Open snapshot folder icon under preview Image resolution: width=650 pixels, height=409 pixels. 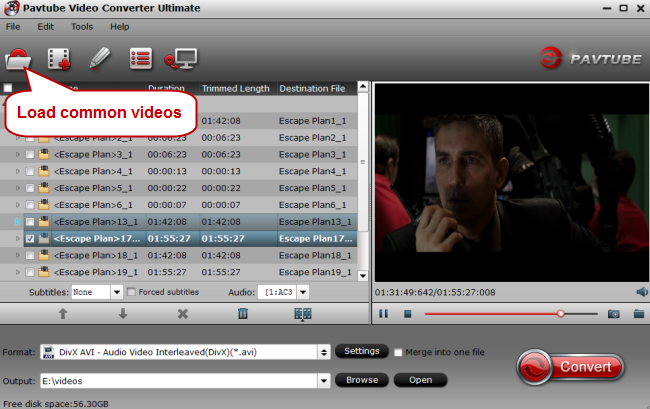639,314
